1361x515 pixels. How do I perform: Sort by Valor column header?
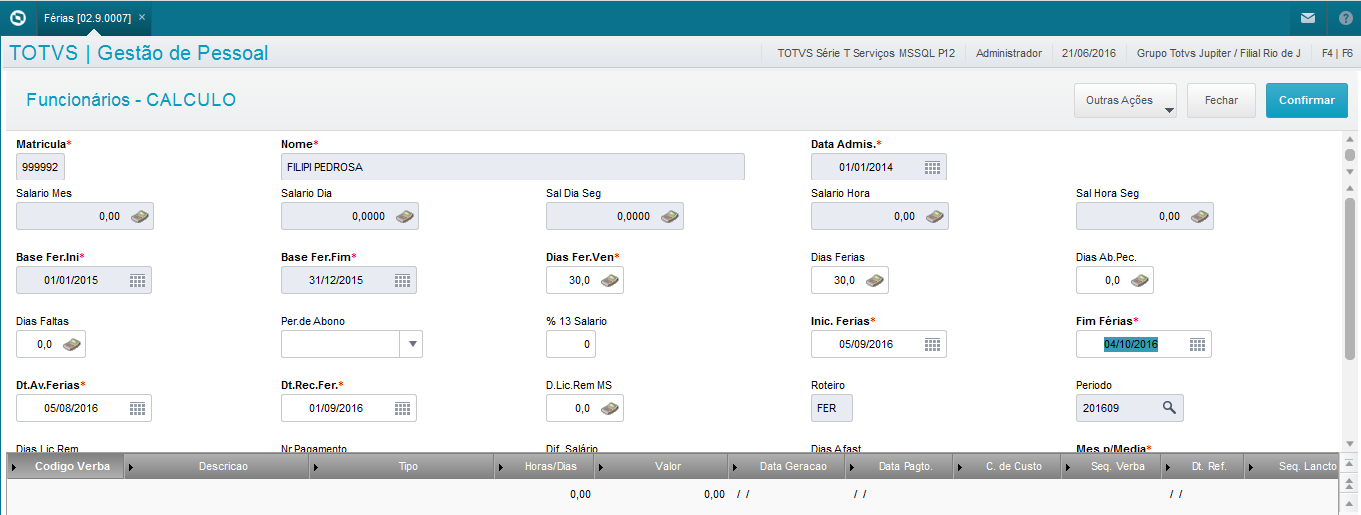pos(662,467)
